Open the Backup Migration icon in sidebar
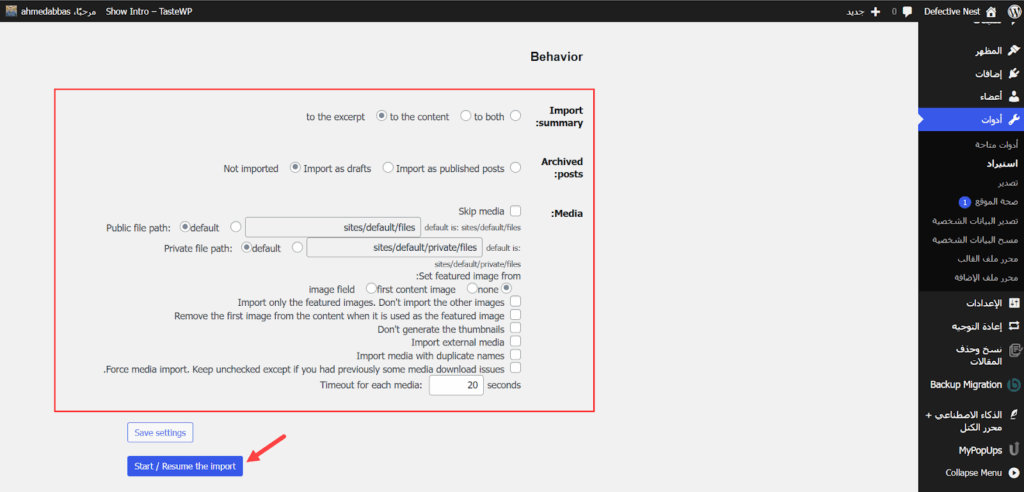This screenshot has height=492, width=1024. click(x=1013, y=384)
